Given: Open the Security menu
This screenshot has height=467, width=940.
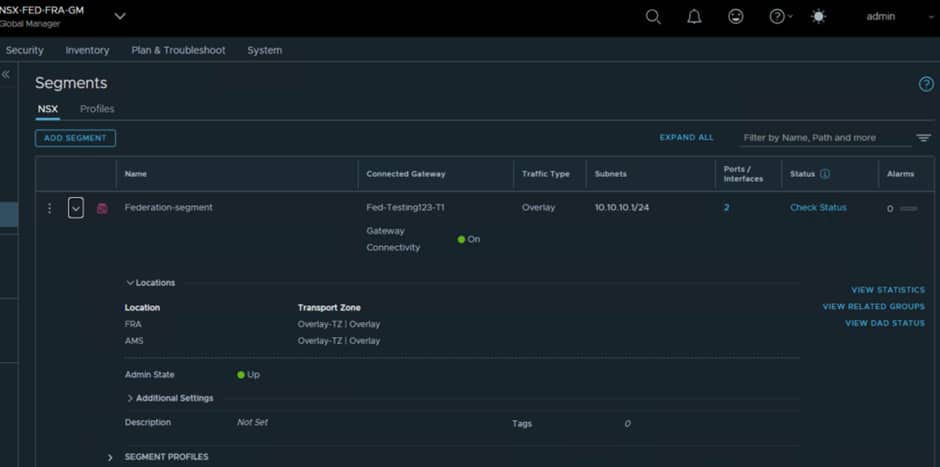Looking at the screenshot, I should [x=25, y=50].
